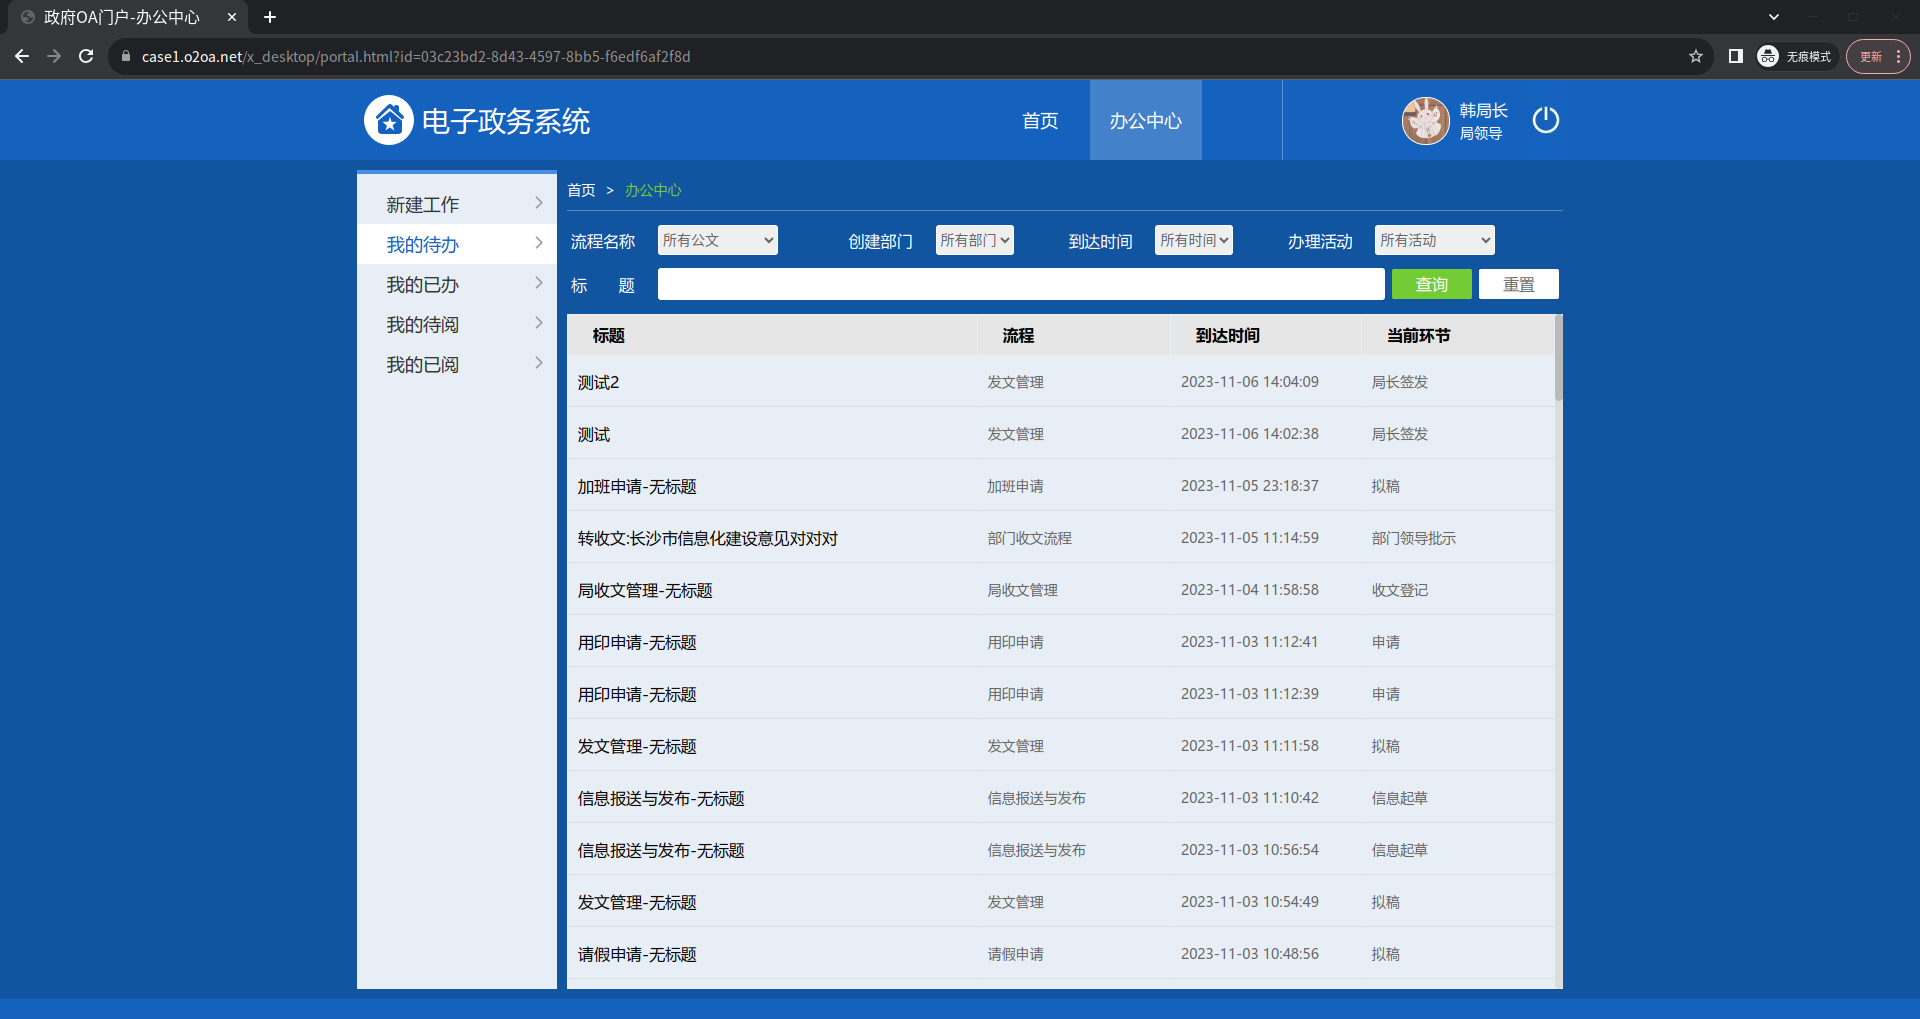Open the 创建部门 dropdown showing 所有部门
This screenshot has width=1920, height=1019.
tap(974, 240)
